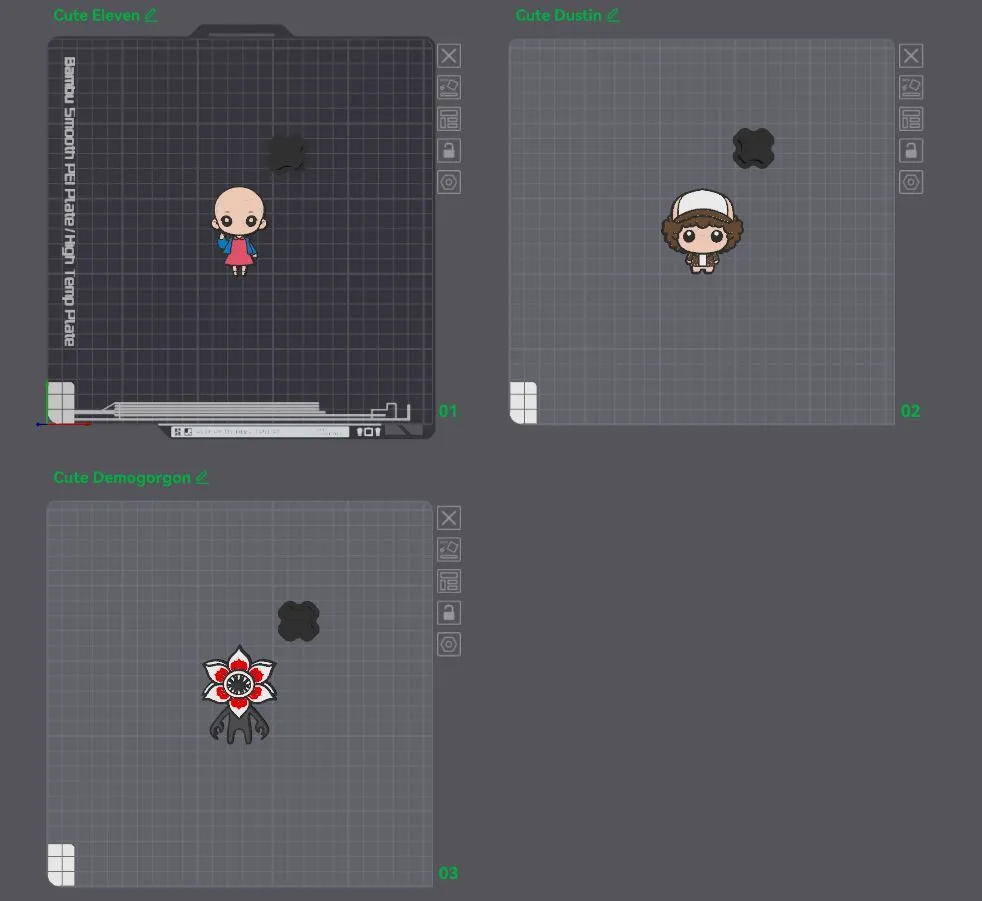Open plate settings for Cute Dustin plate
The image size is (982, 901).
[911, 182]
